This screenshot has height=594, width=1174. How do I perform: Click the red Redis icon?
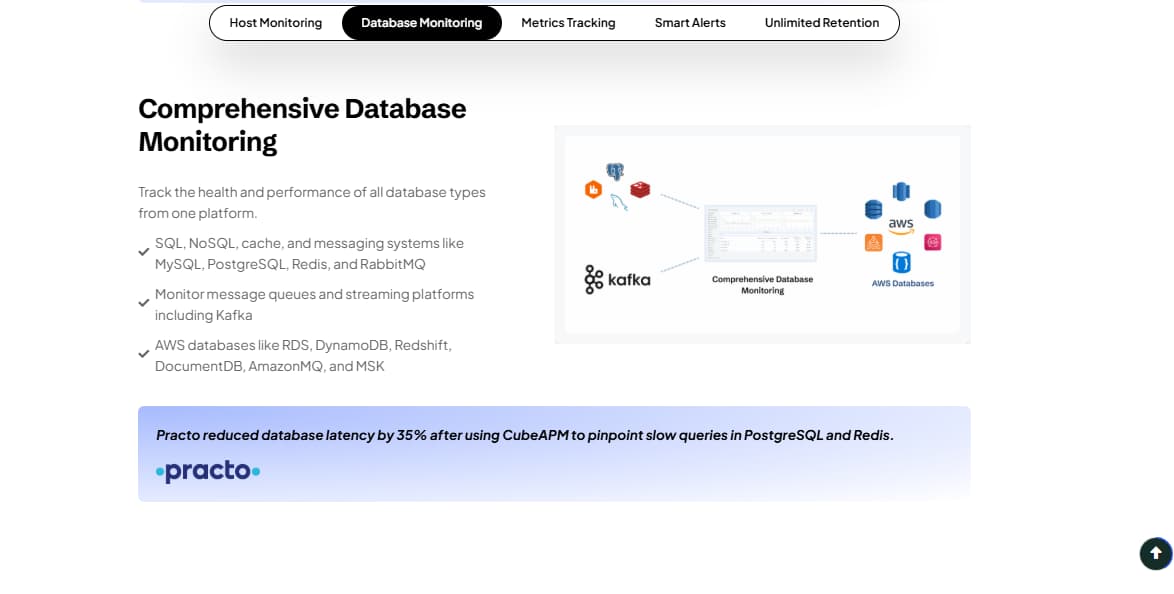640,190
